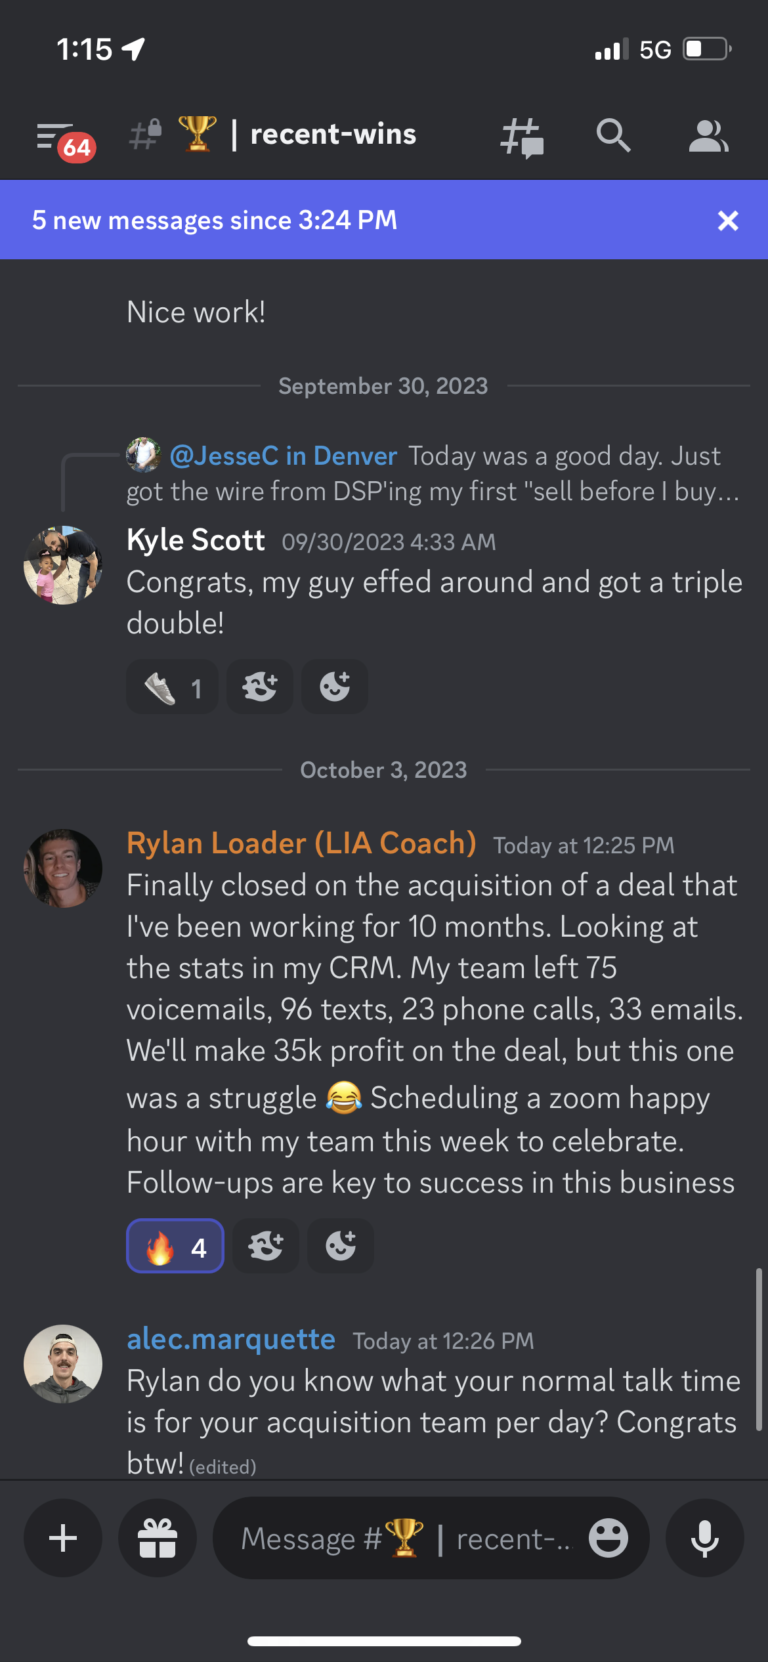
Task: Toggle the sneaker reaction on Kyle's message
Action: click(x=172, y=688)
